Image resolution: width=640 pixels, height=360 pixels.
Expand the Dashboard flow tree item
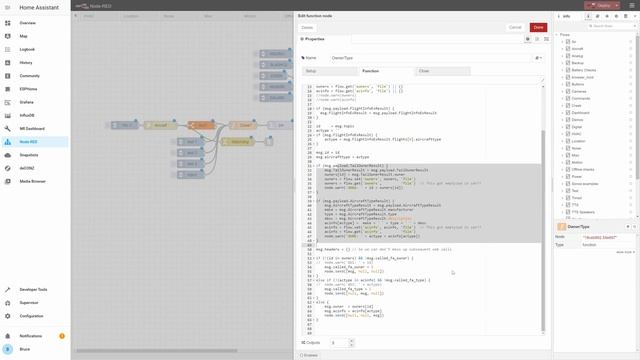(x=562, y=113)
